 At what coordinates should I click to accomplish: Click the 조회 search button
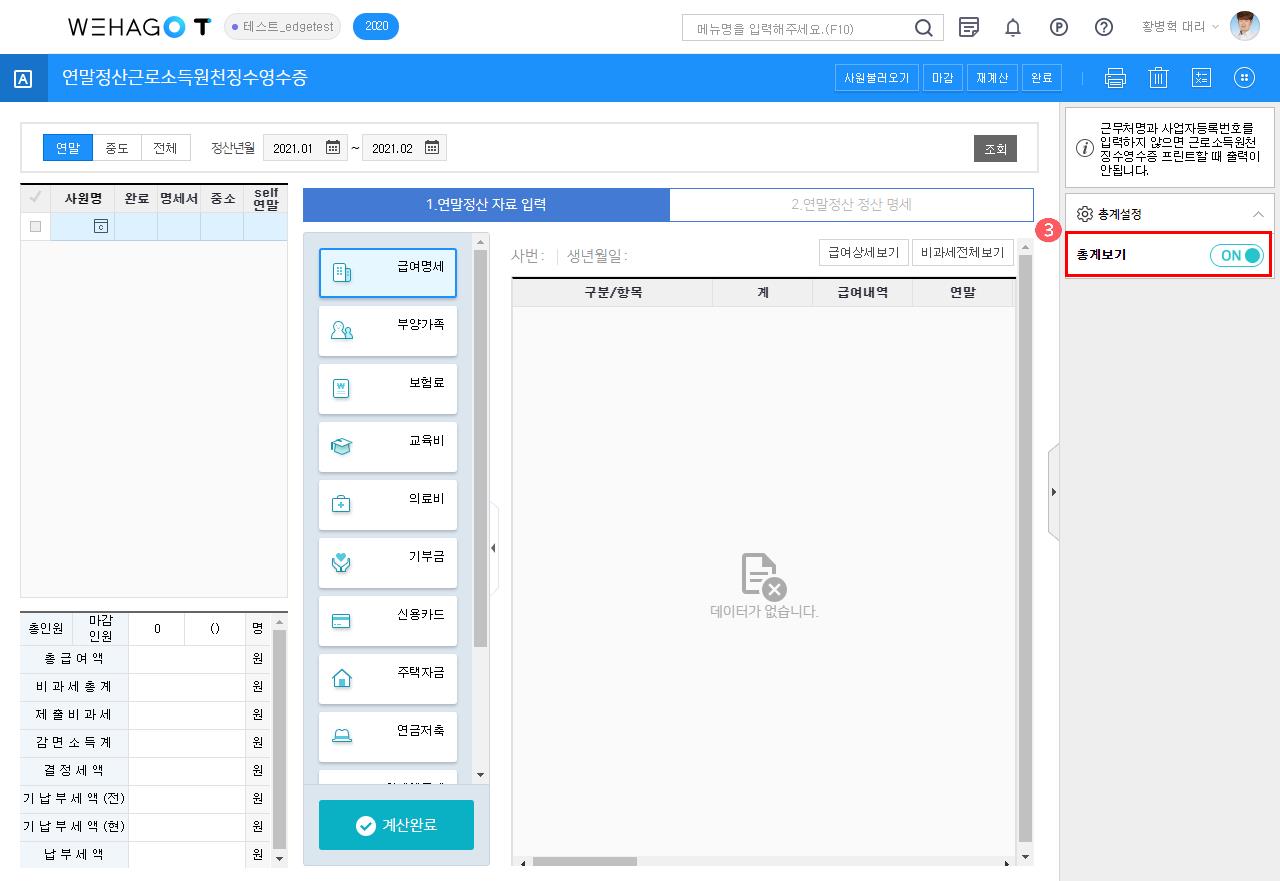995,148
